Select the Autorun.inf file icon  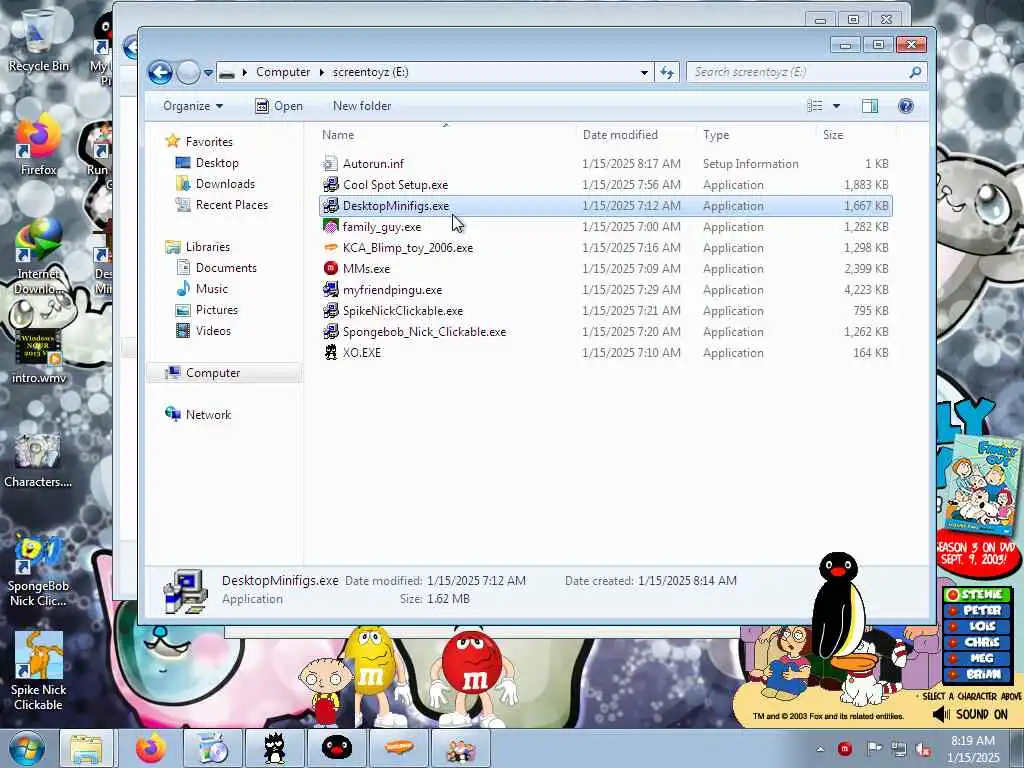point(330,163)
